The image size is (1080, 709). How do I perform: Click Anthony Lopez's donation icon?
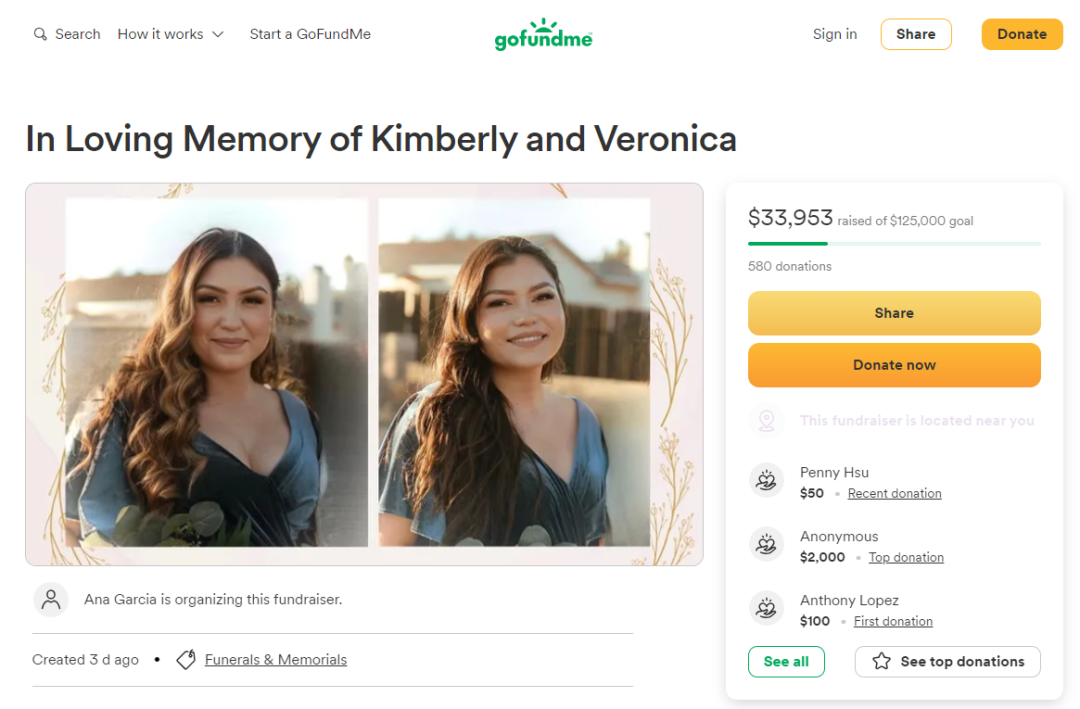(x=766, y=609)
